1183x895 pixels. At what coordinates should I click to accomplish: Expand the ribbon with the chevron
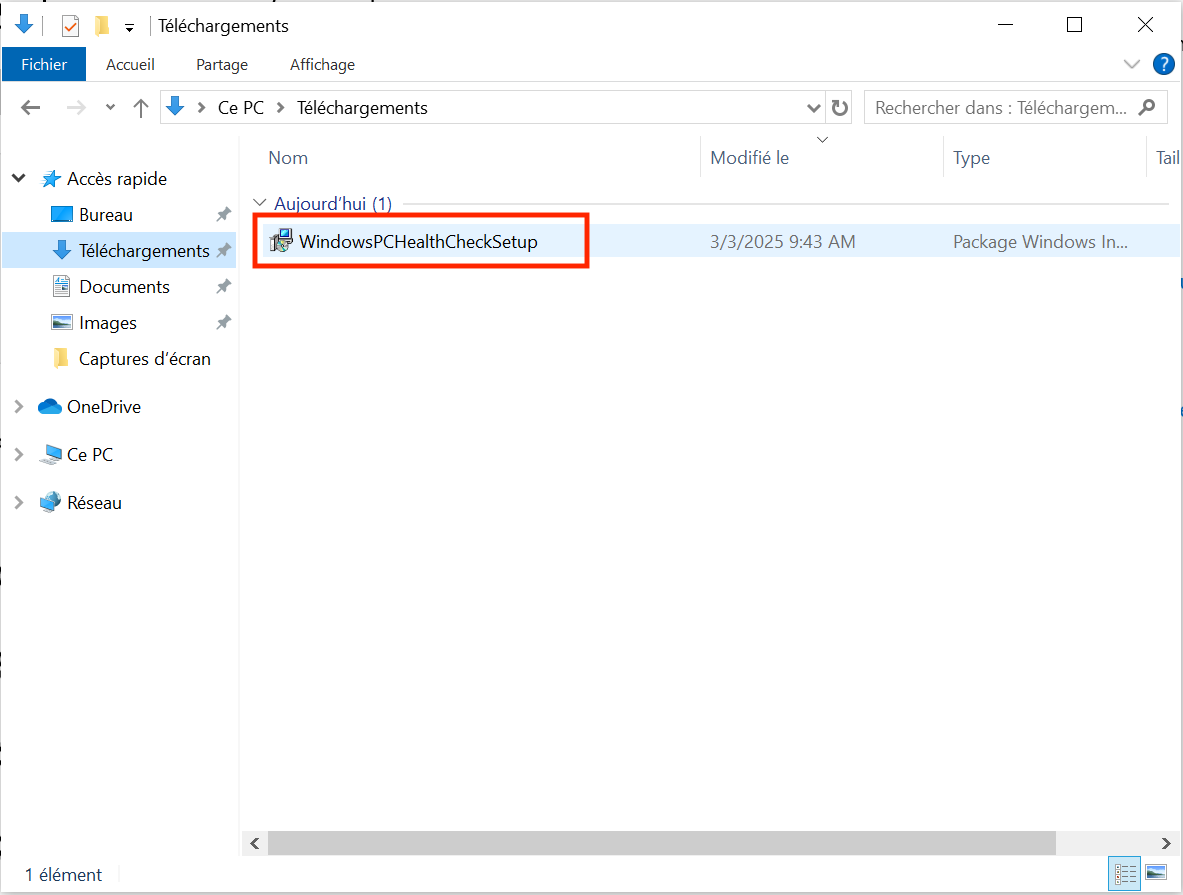[x=1132, y=64]
